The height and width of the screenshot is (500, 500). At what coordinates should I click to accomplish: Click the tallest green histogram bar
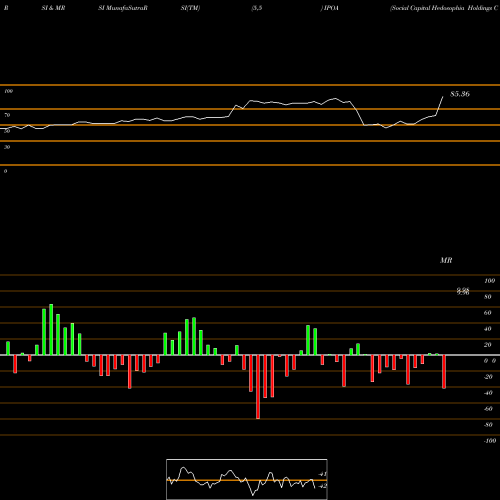(x=51, y=329)
